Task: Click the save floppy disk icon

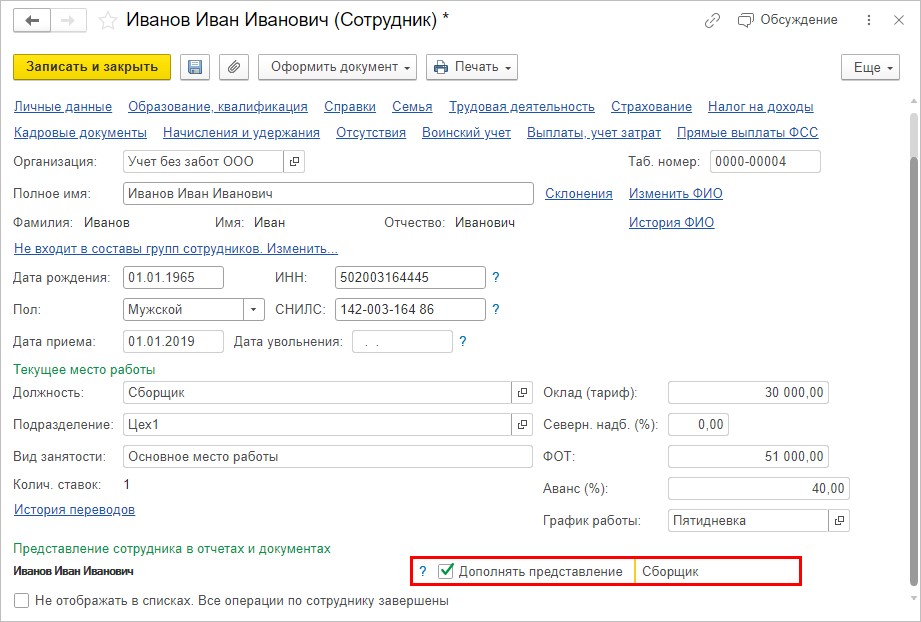Action: coord(194,67)
